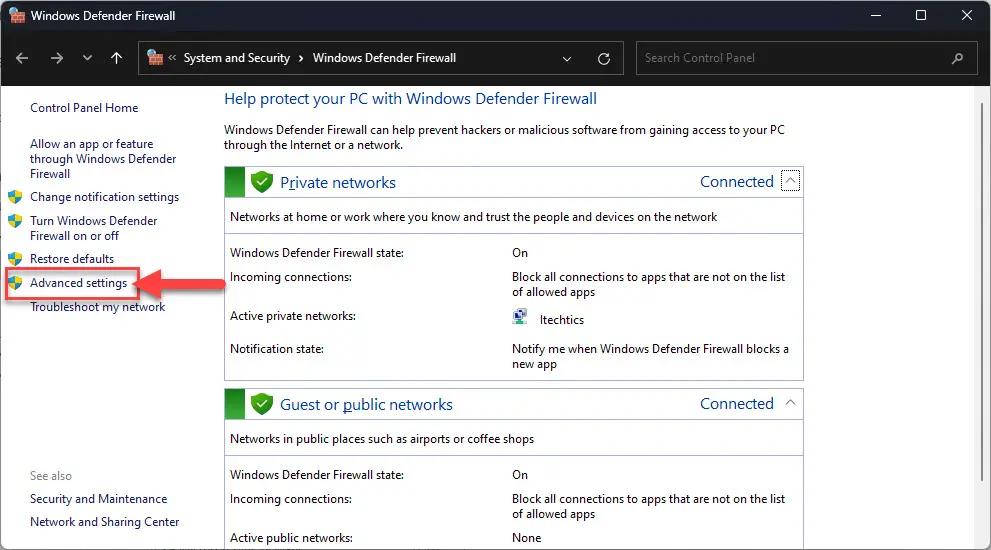Open Network and Sharing Center link
This screenshot has width=991, height=550.
[104, 522]
